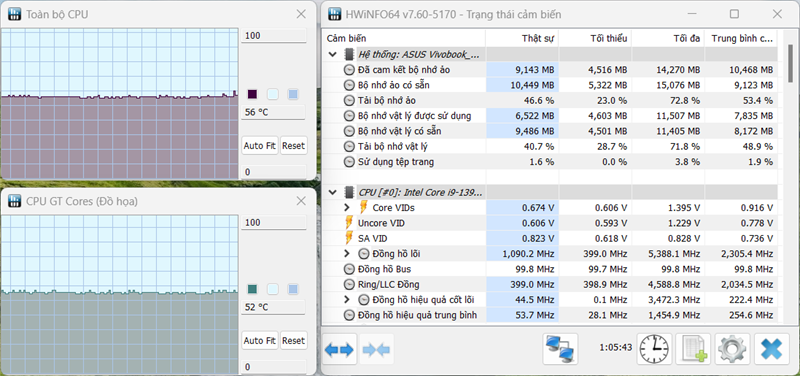Click the icon beside Bộ nhớ vật lý có sẵn
This screenshot has width=800, height=376.
tap(349, 131)
